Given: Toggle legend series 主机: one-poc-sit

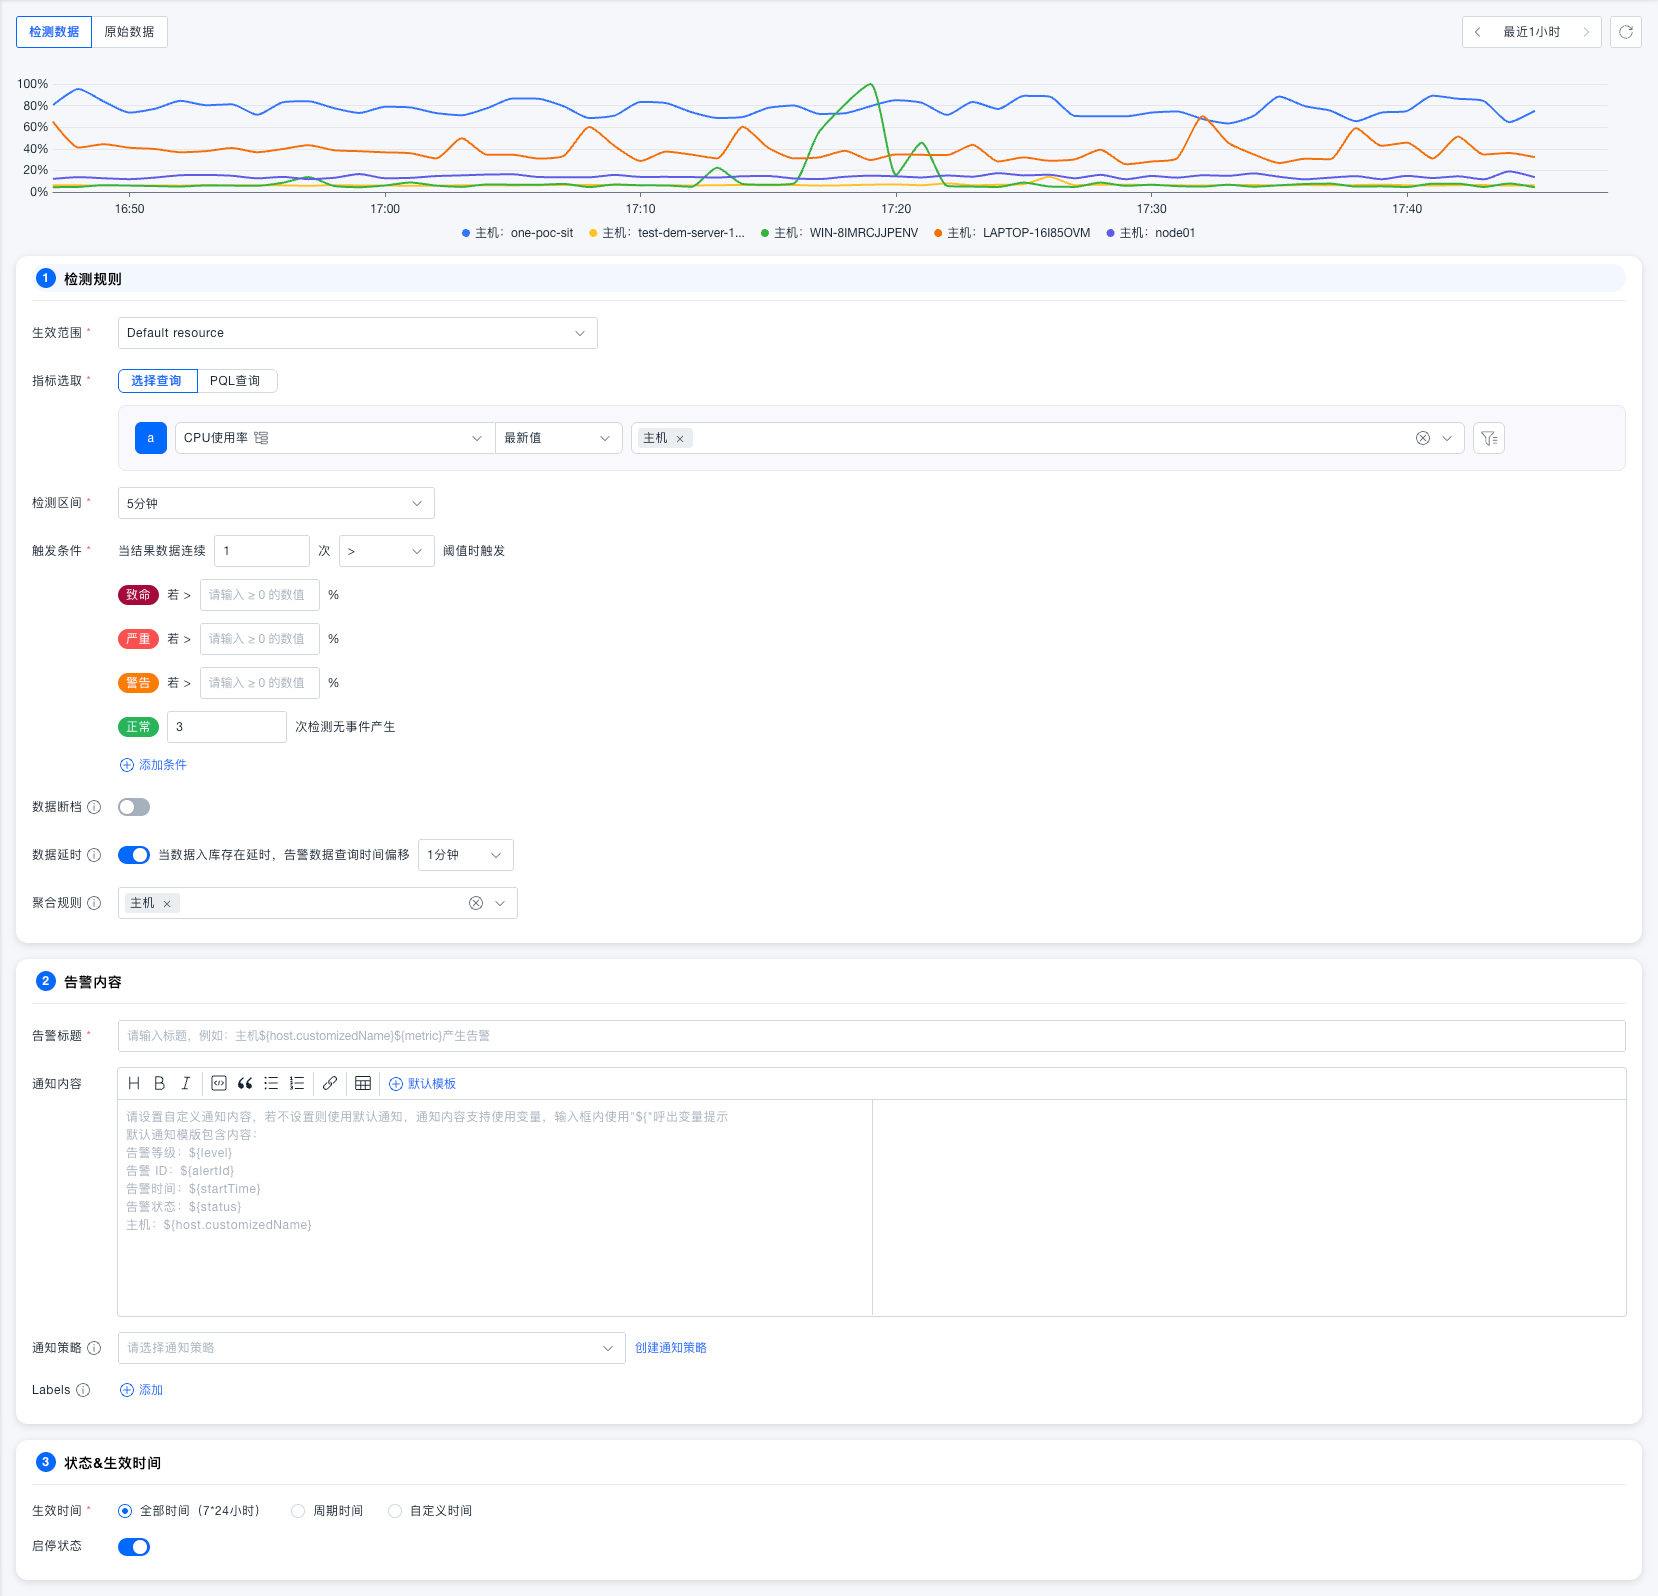Looking at the screenshot, I should (x=518, y=233).
